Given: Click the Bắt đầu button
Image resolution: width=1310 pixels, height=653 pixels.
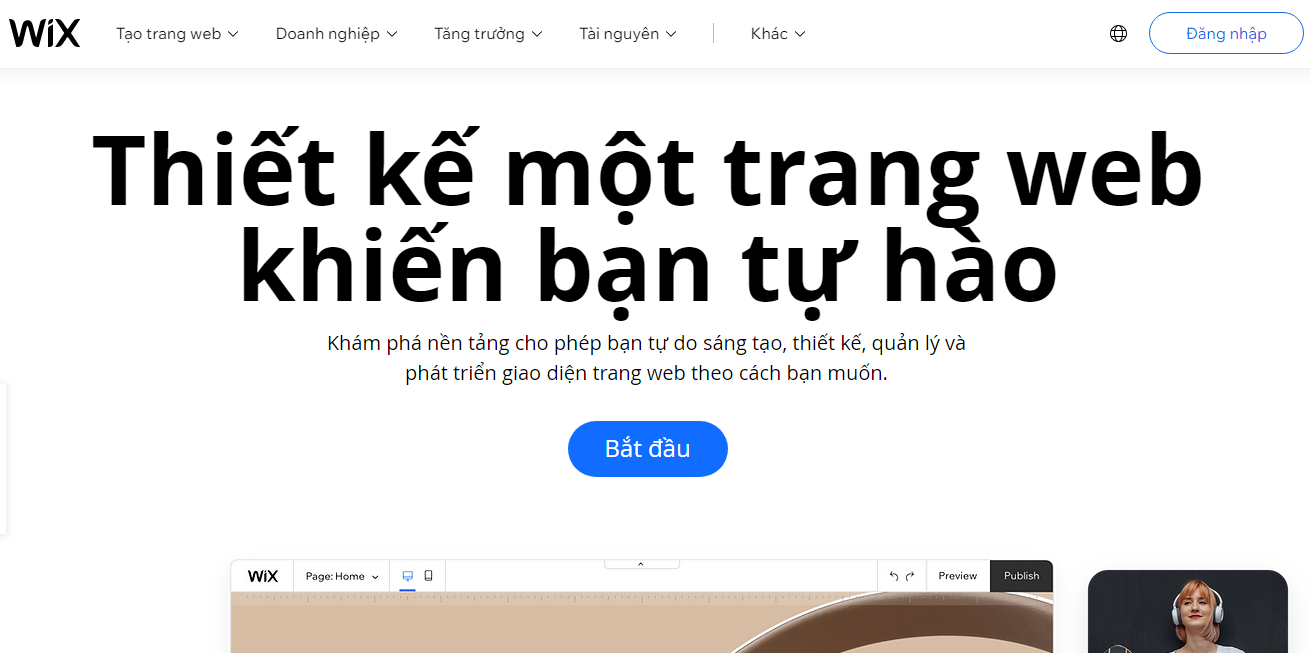Looking at the screenshot, I should tap(648, 449).
